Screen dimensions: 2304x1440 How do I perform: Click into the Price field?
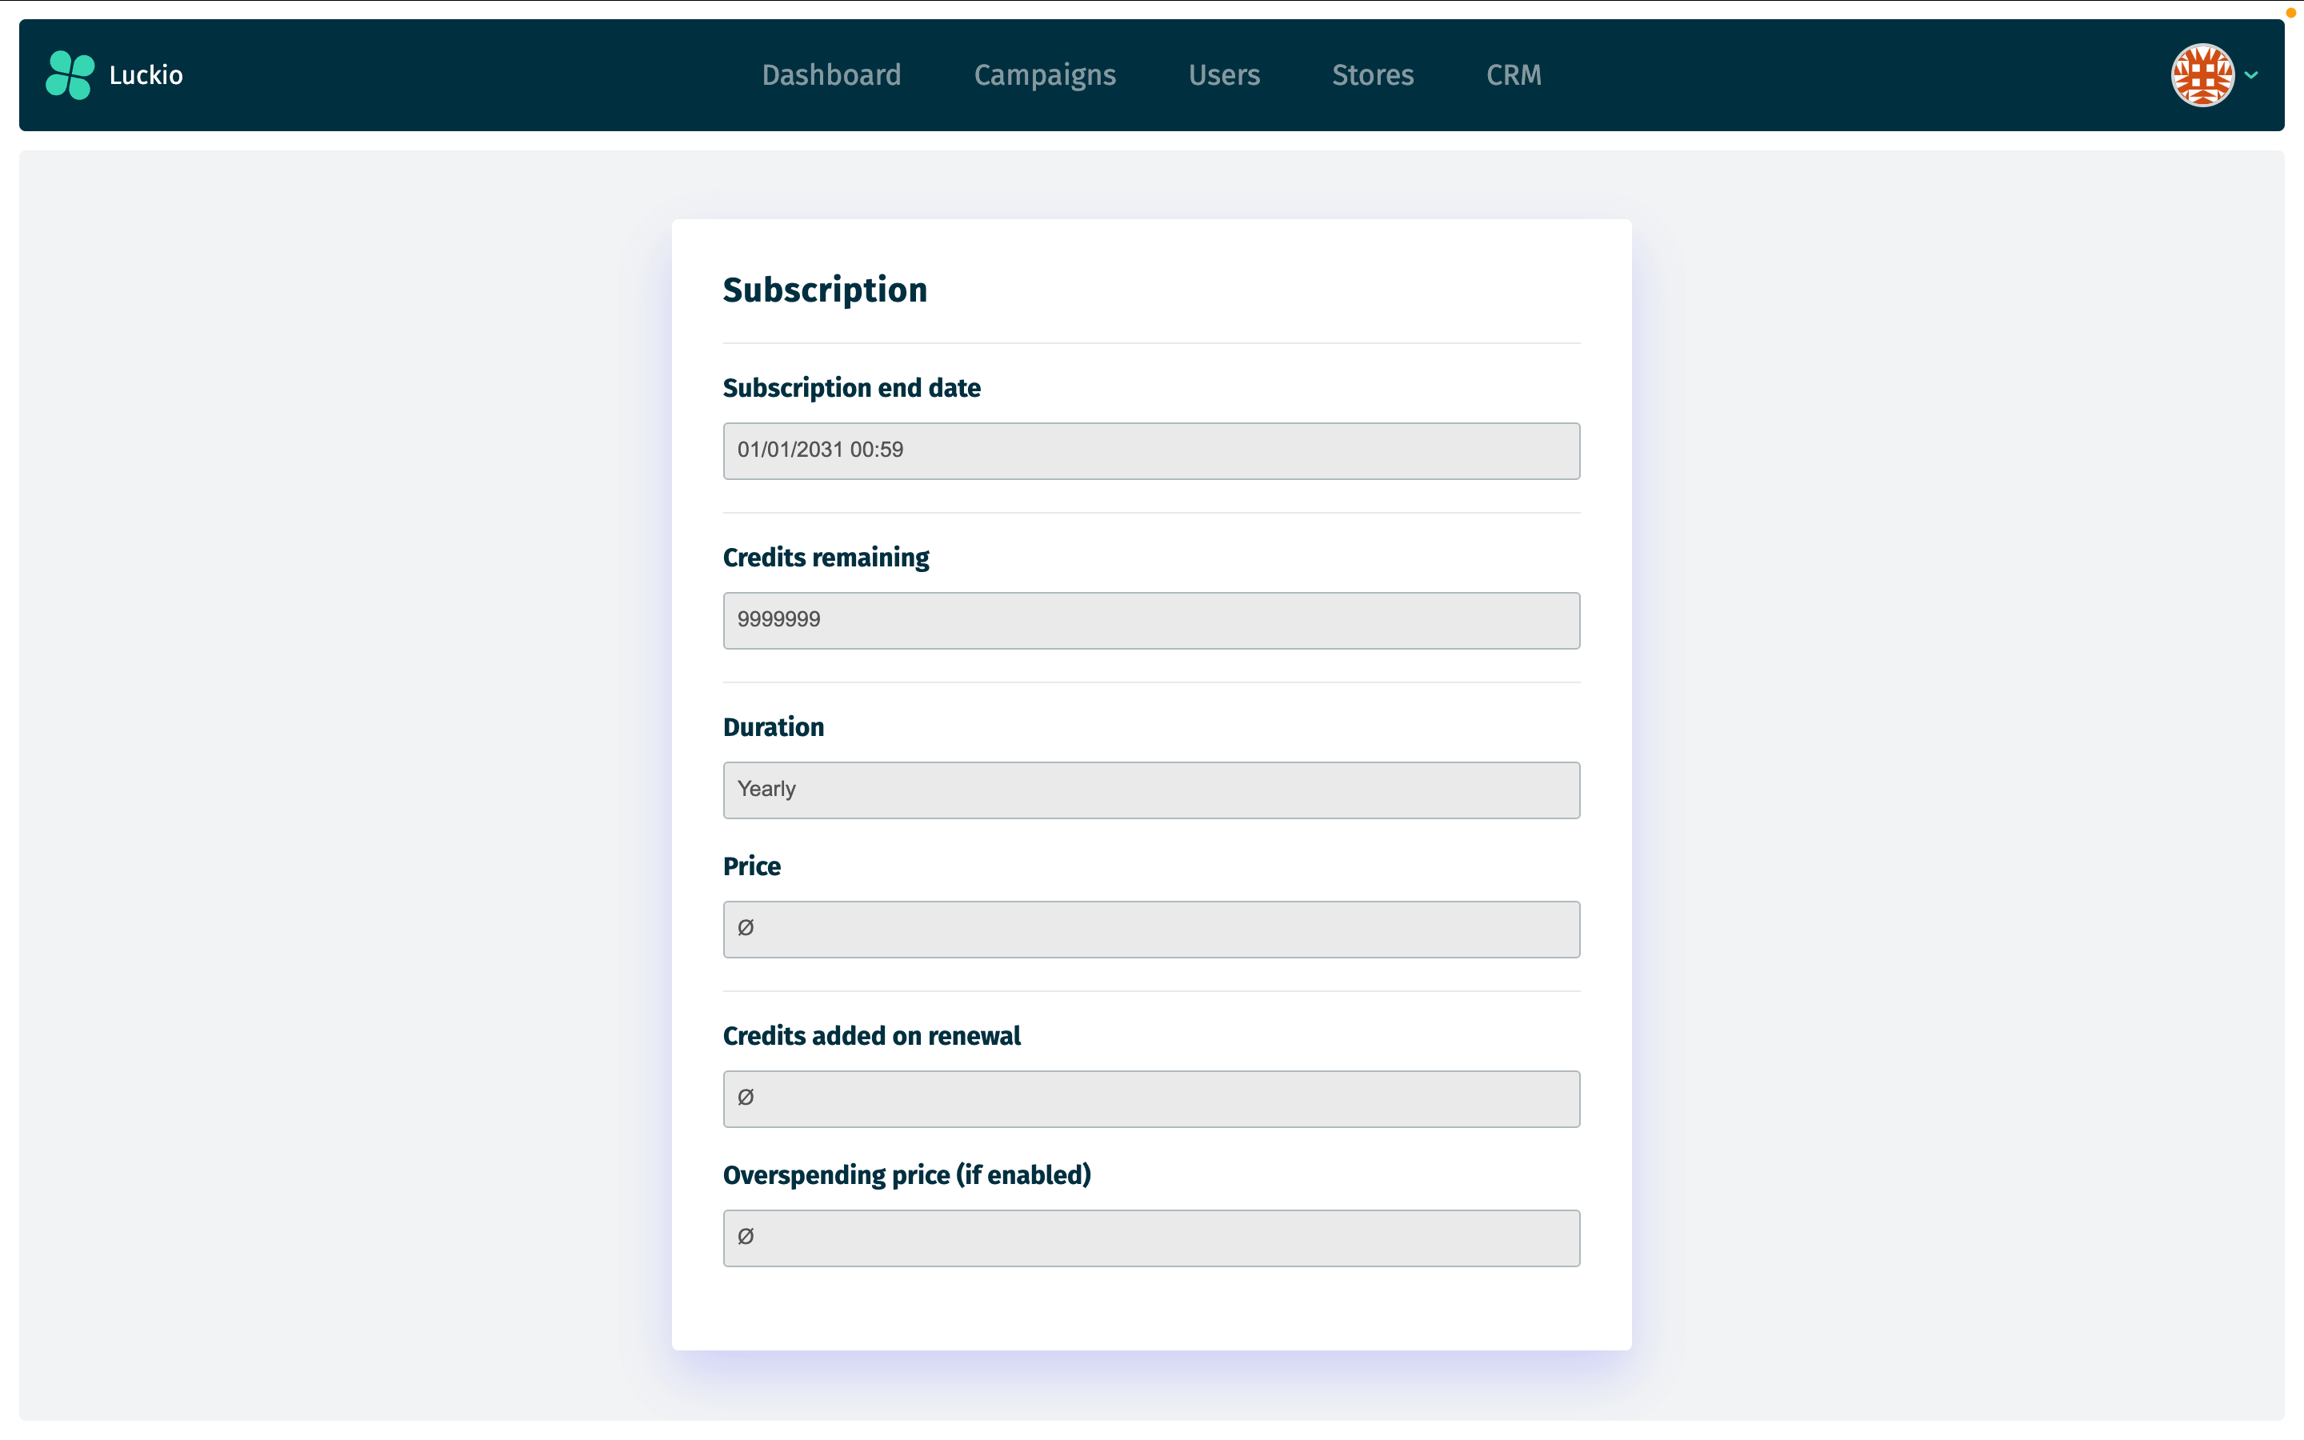point(1151,929)
